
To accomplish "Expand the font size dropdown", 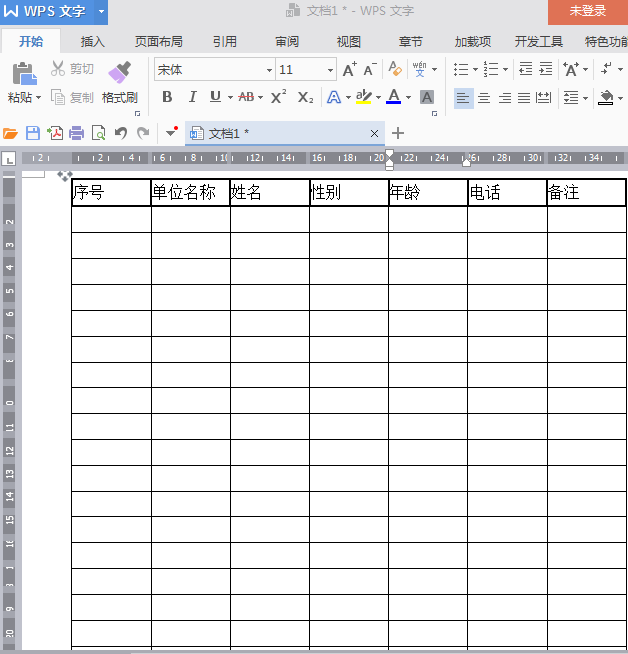I will pyautogui.click(x=330, y=70).
